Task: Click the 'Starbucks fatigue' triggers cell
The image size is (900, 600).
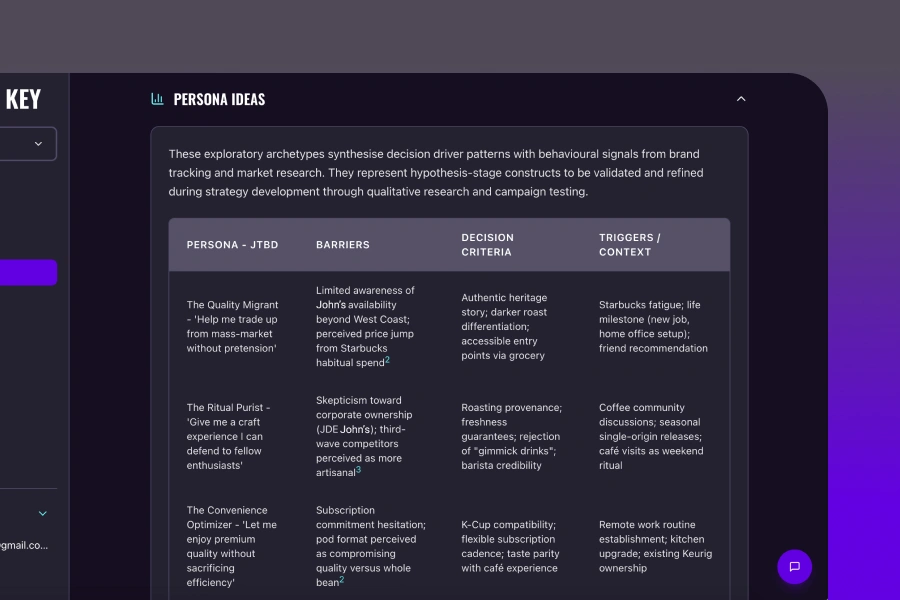Action: pyautogui.click(x=653, y=326)
